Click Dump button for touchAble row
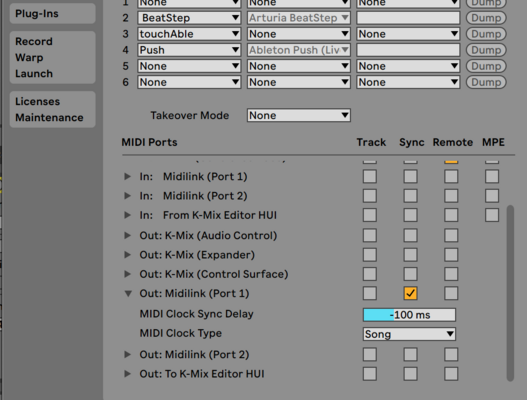Screen dimensions: 527x400 coord(486,34)
